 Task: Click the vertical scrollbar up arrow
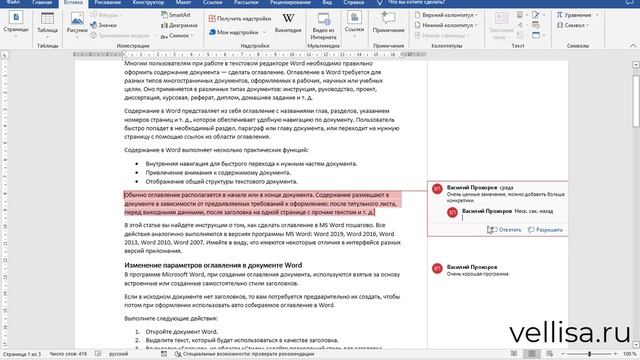coord(636,64)
